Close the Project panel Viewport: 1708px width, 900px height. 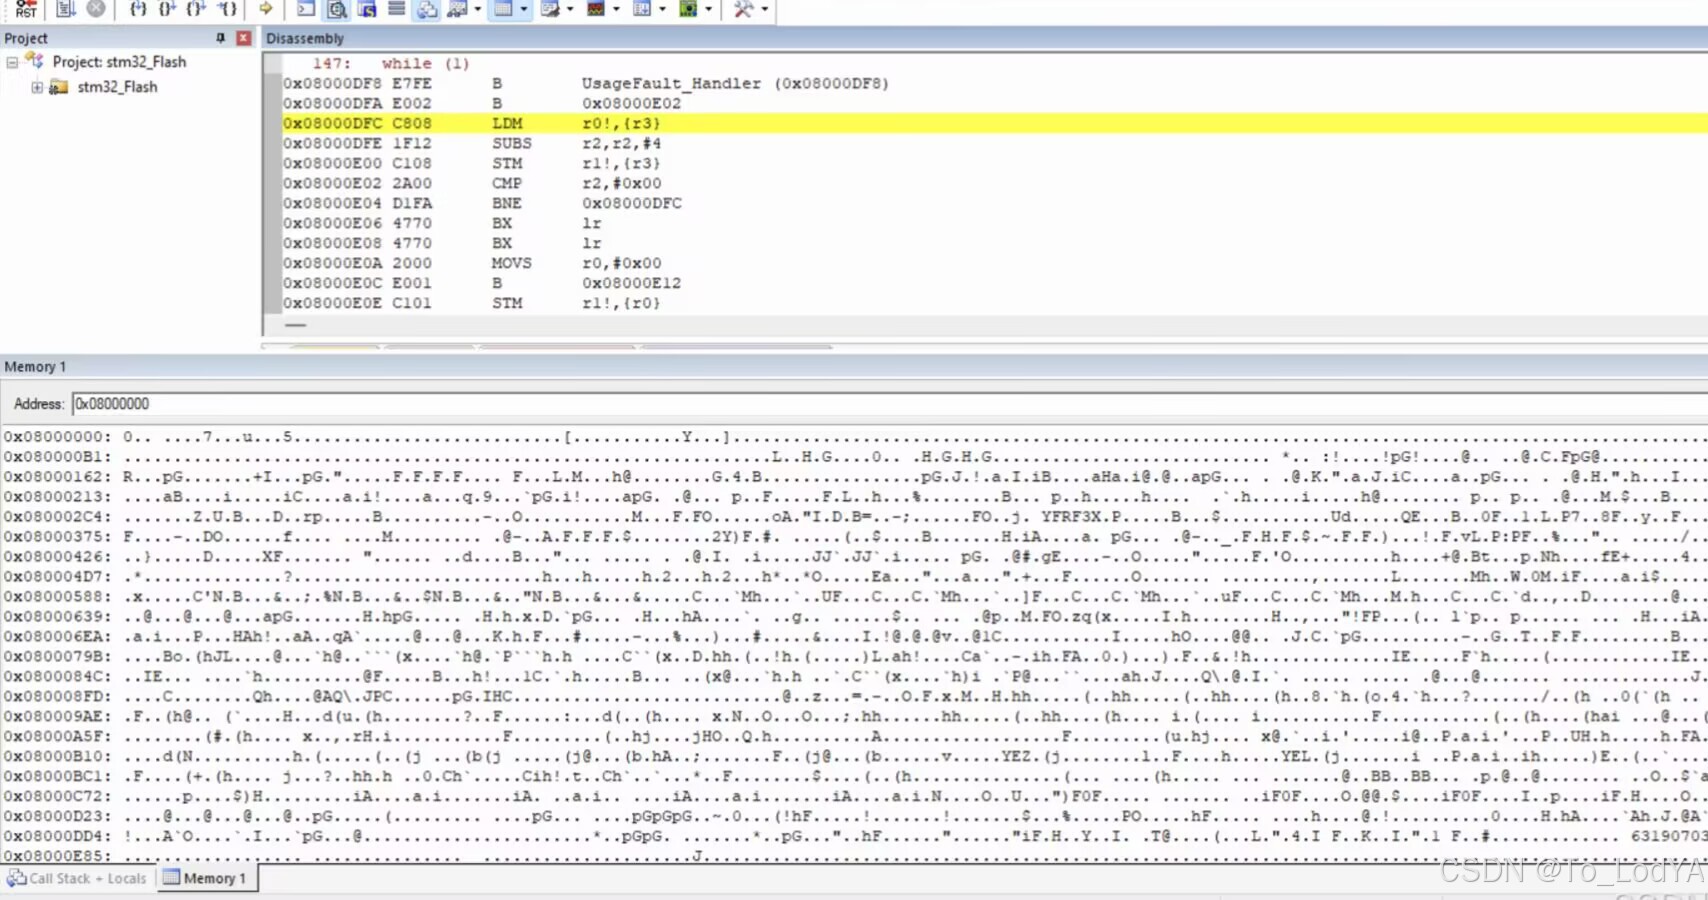(x=243, y=38)
